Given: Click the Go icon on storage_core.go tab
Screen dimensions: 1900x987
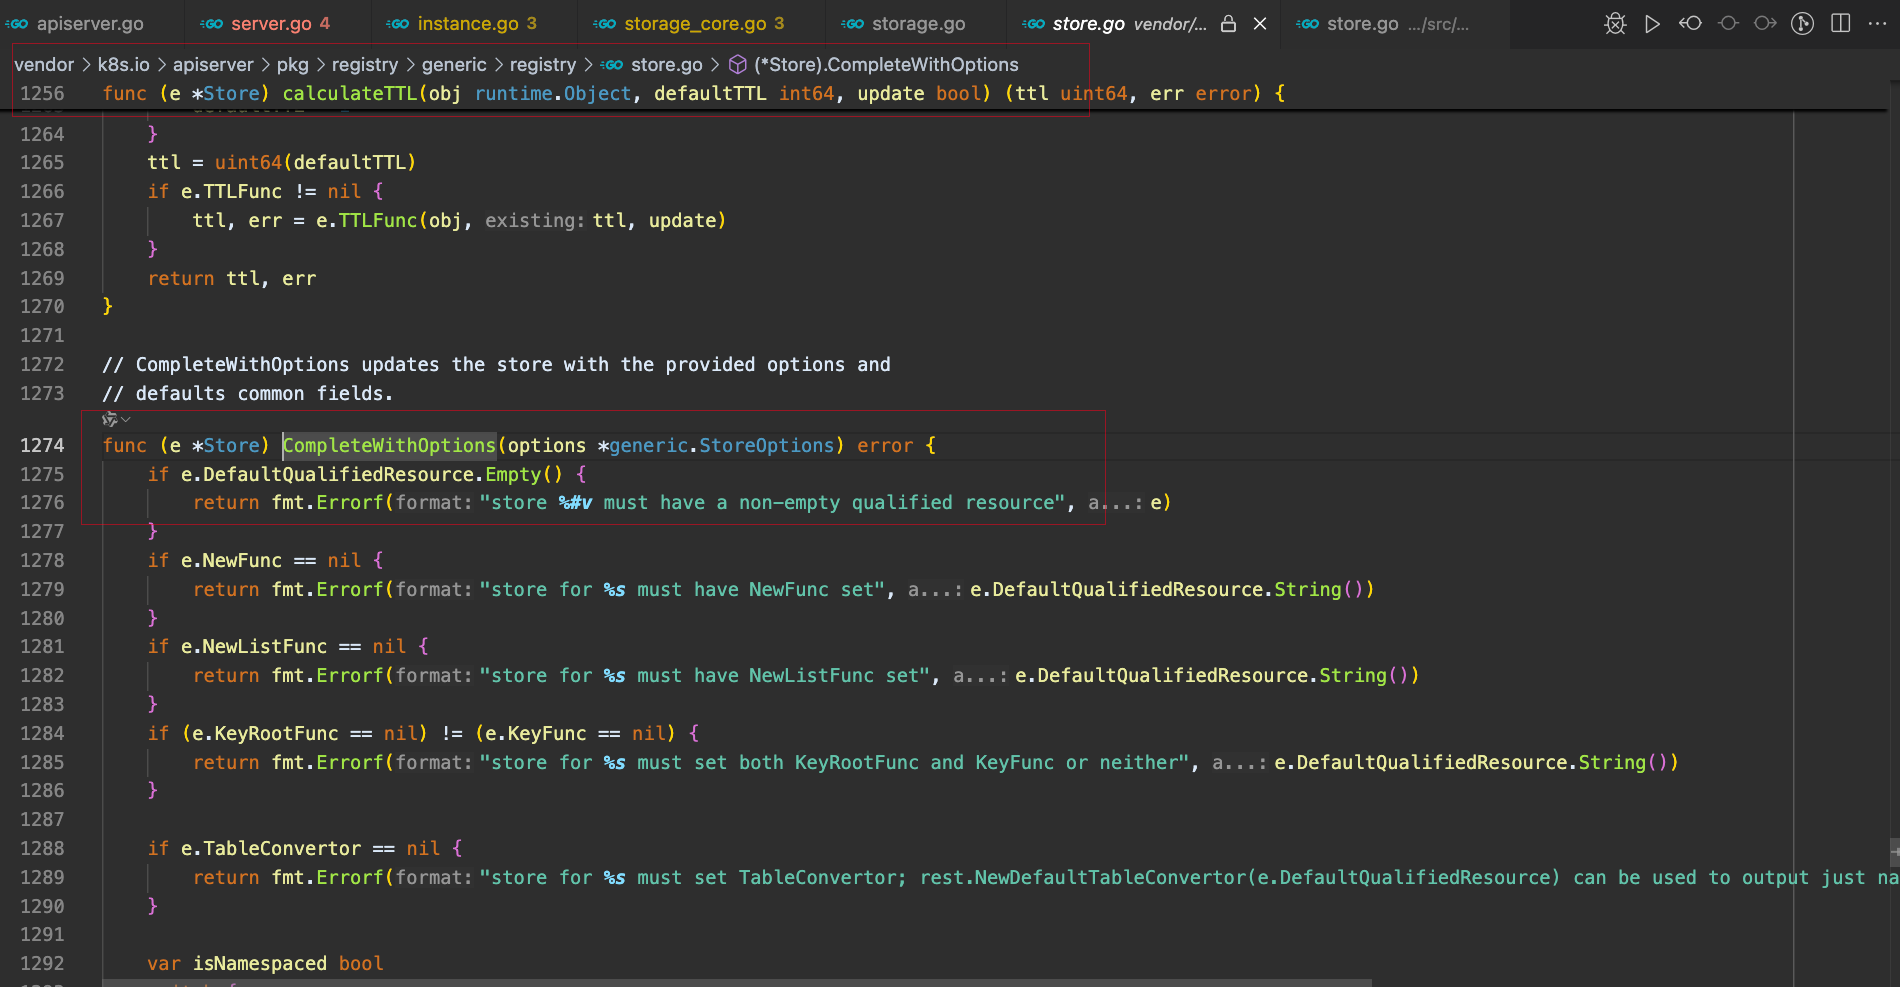Looking at the screenshot, I should (604, 23).
